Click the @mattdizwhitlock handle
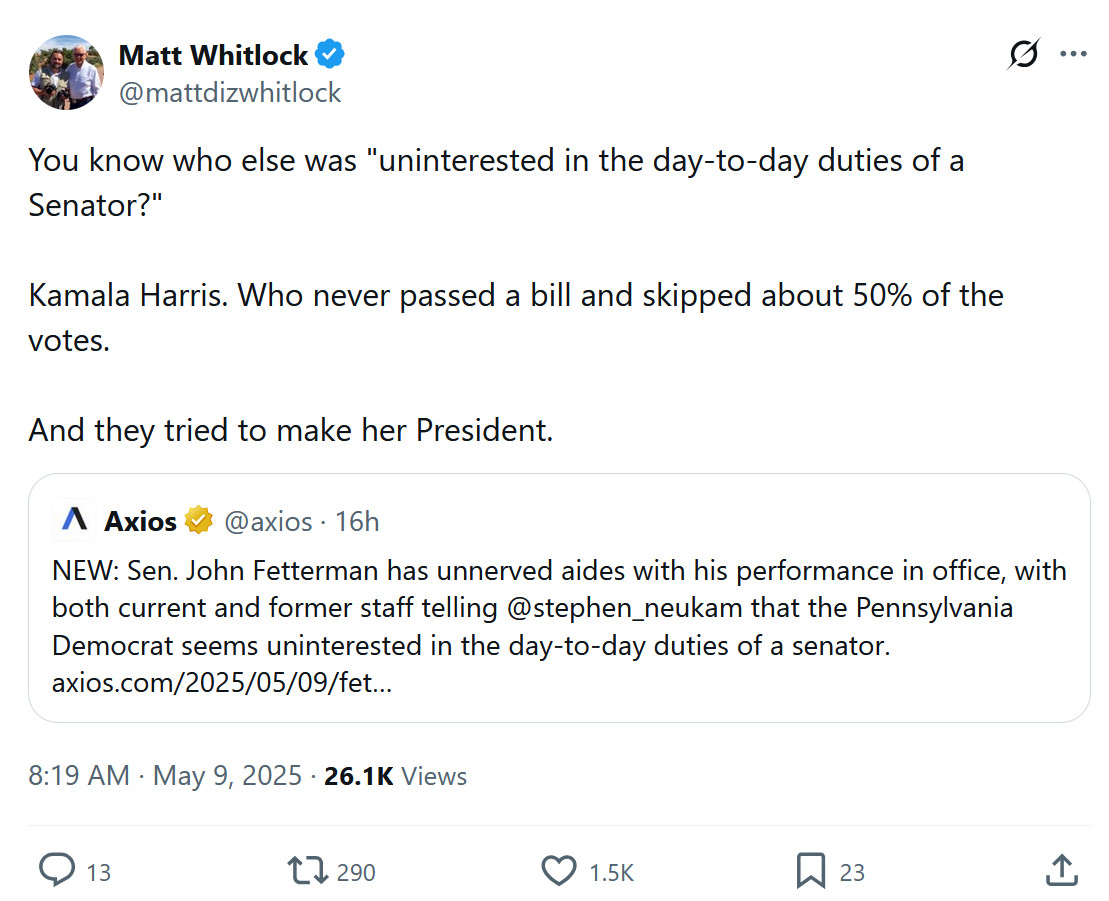The width and height of the screenshot is (1109, 901). click(230, 93)
